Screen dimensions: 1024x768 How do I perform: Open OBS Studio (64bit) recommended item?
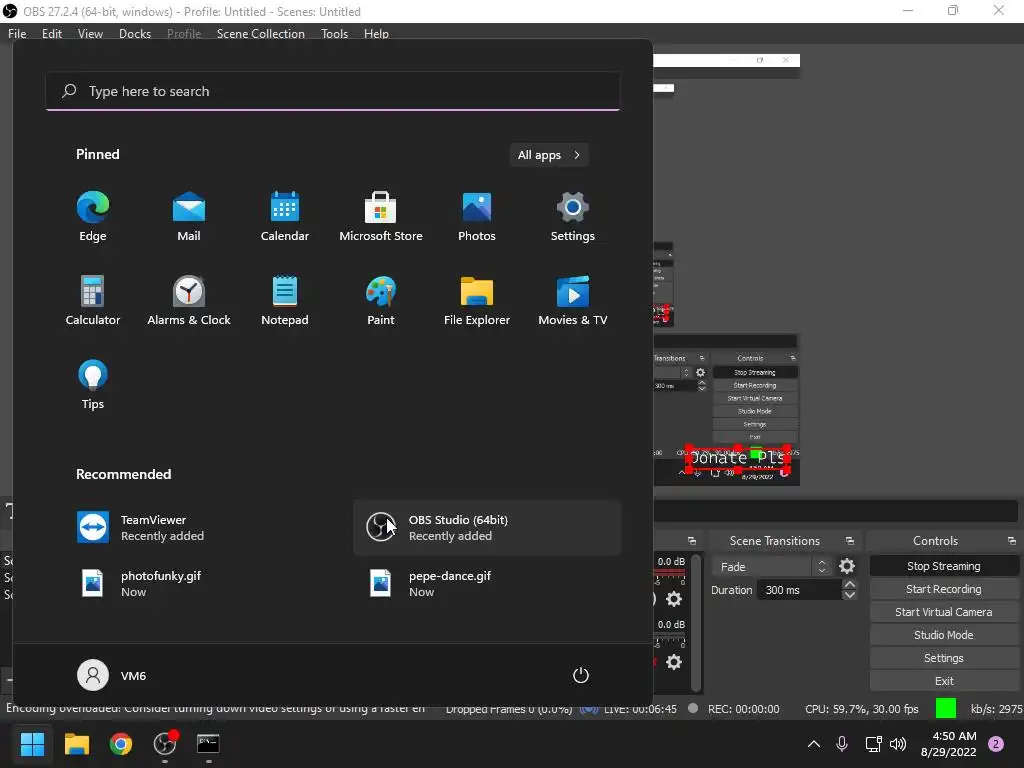(487, 528)
